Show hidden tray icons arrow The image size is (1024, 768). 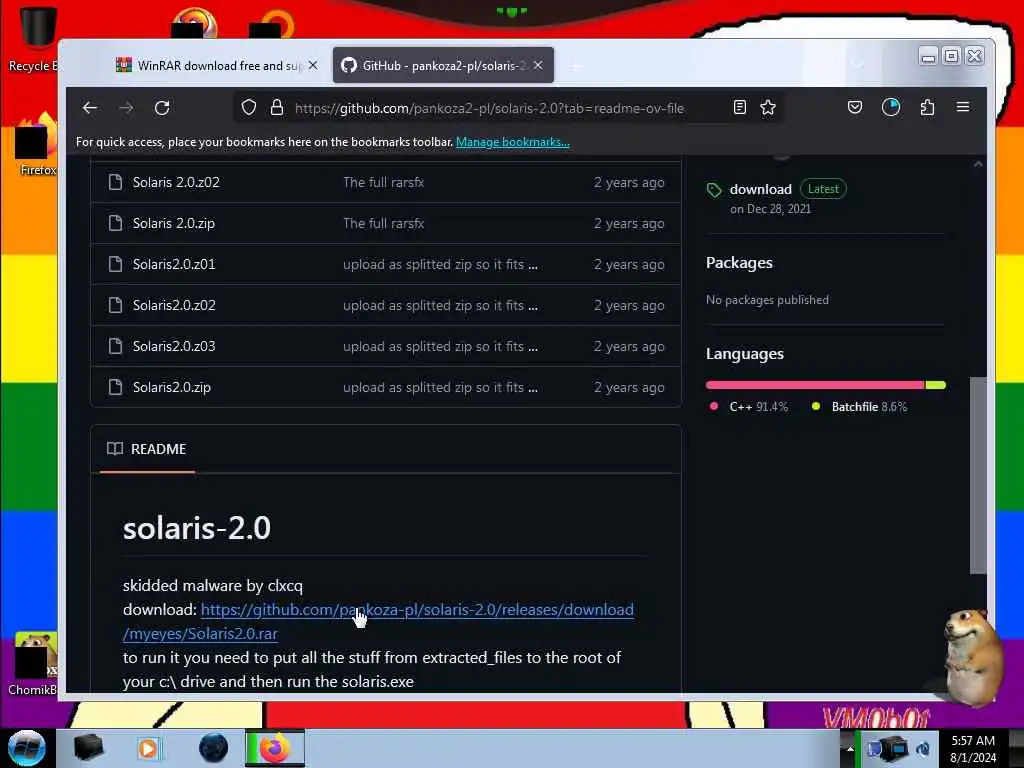pyautogui.click(x=850, y=748)
